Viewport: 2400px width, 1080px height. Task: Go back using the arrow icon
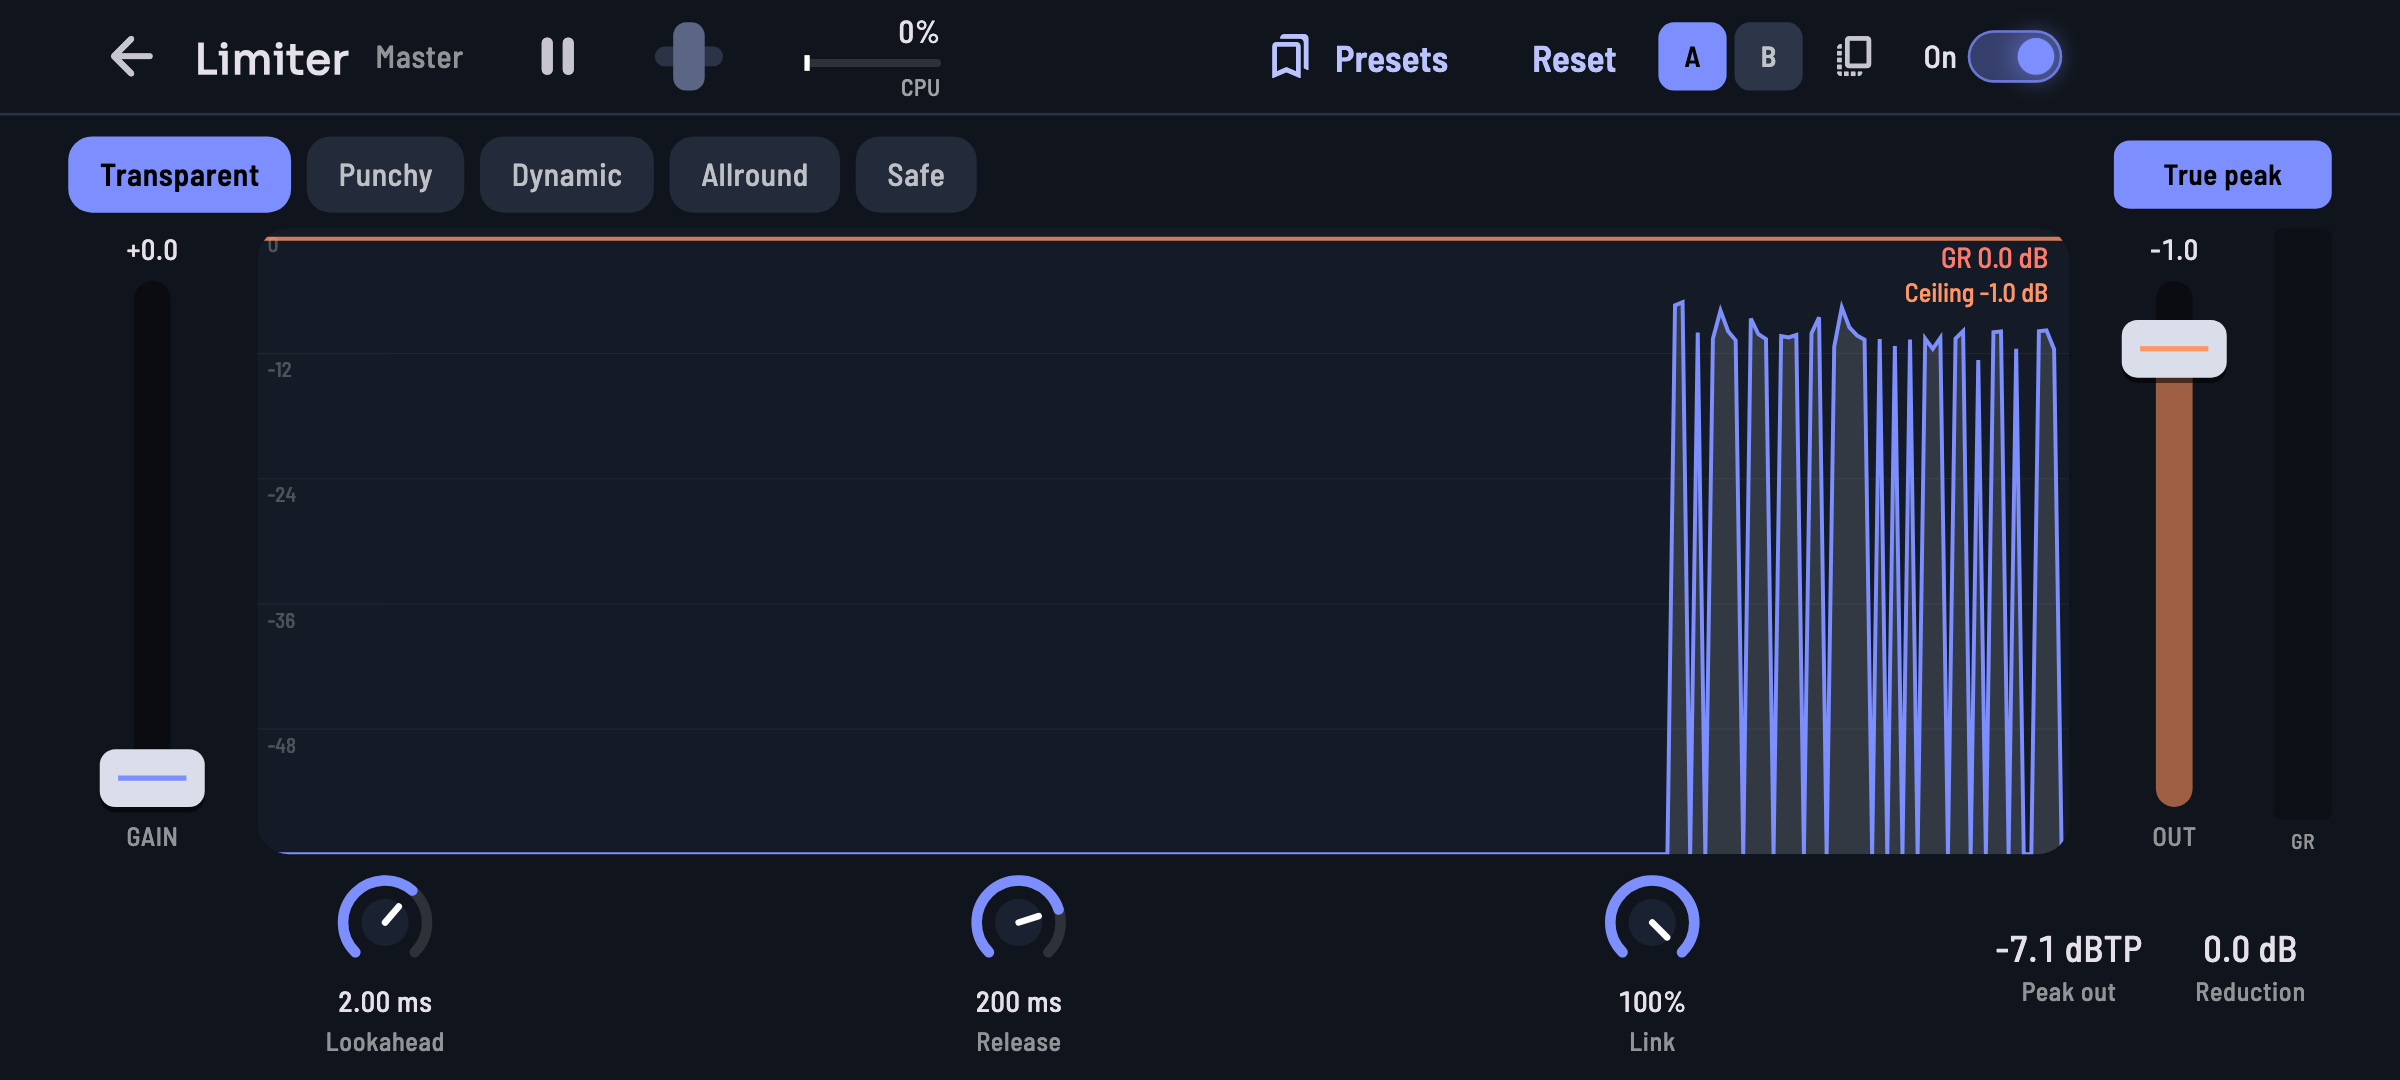click(x=131, y=57)
